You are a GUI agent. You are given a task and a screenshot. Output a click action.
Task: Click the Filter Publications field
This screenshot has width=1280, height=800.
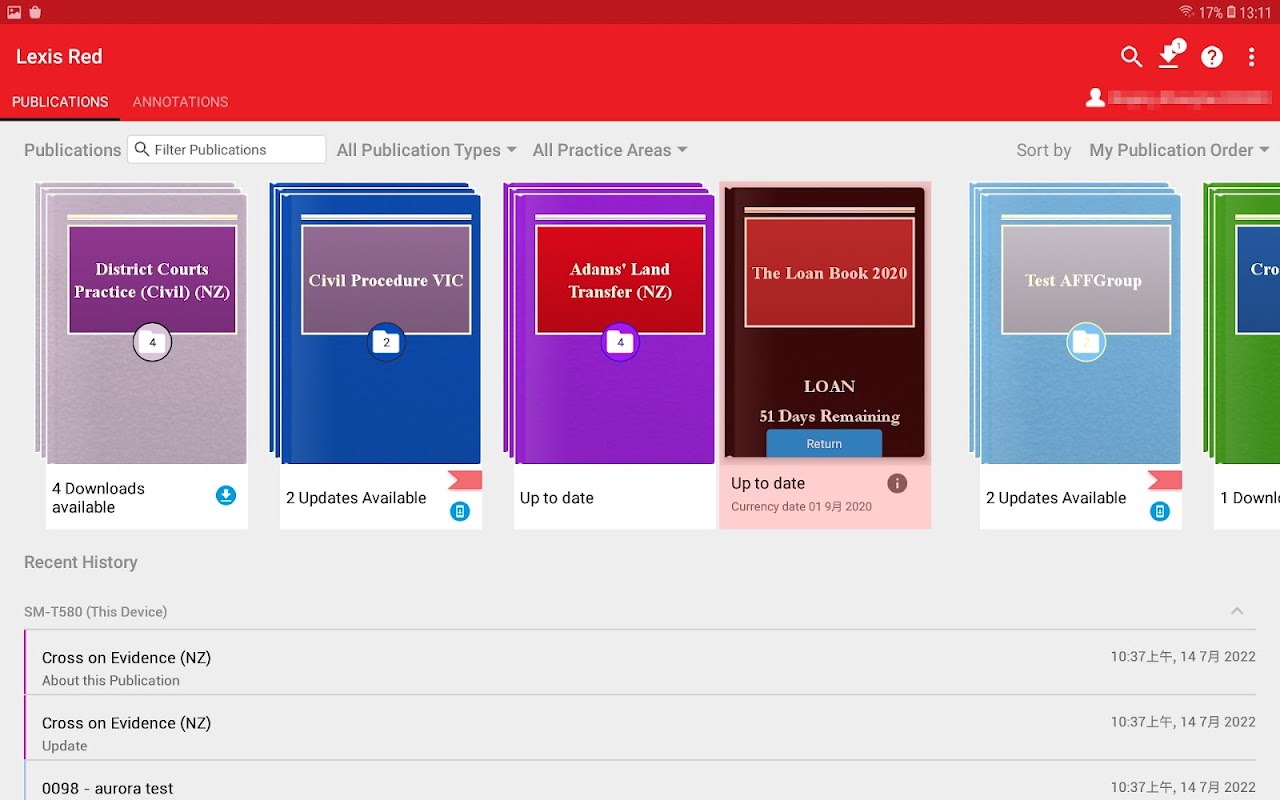coord(227,149)
